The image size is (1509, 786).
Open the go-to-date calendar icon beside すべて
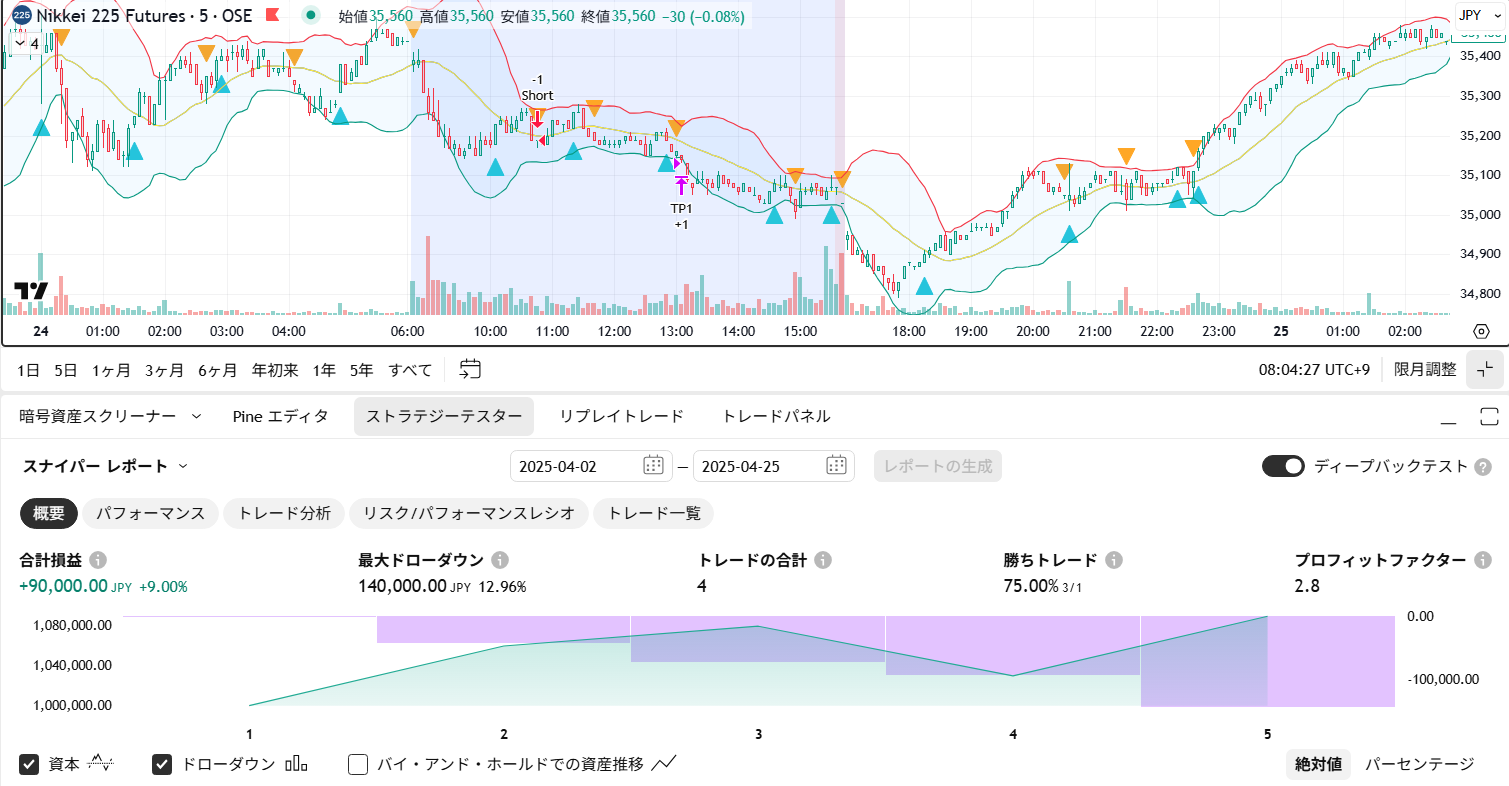[x=470, y=370]
